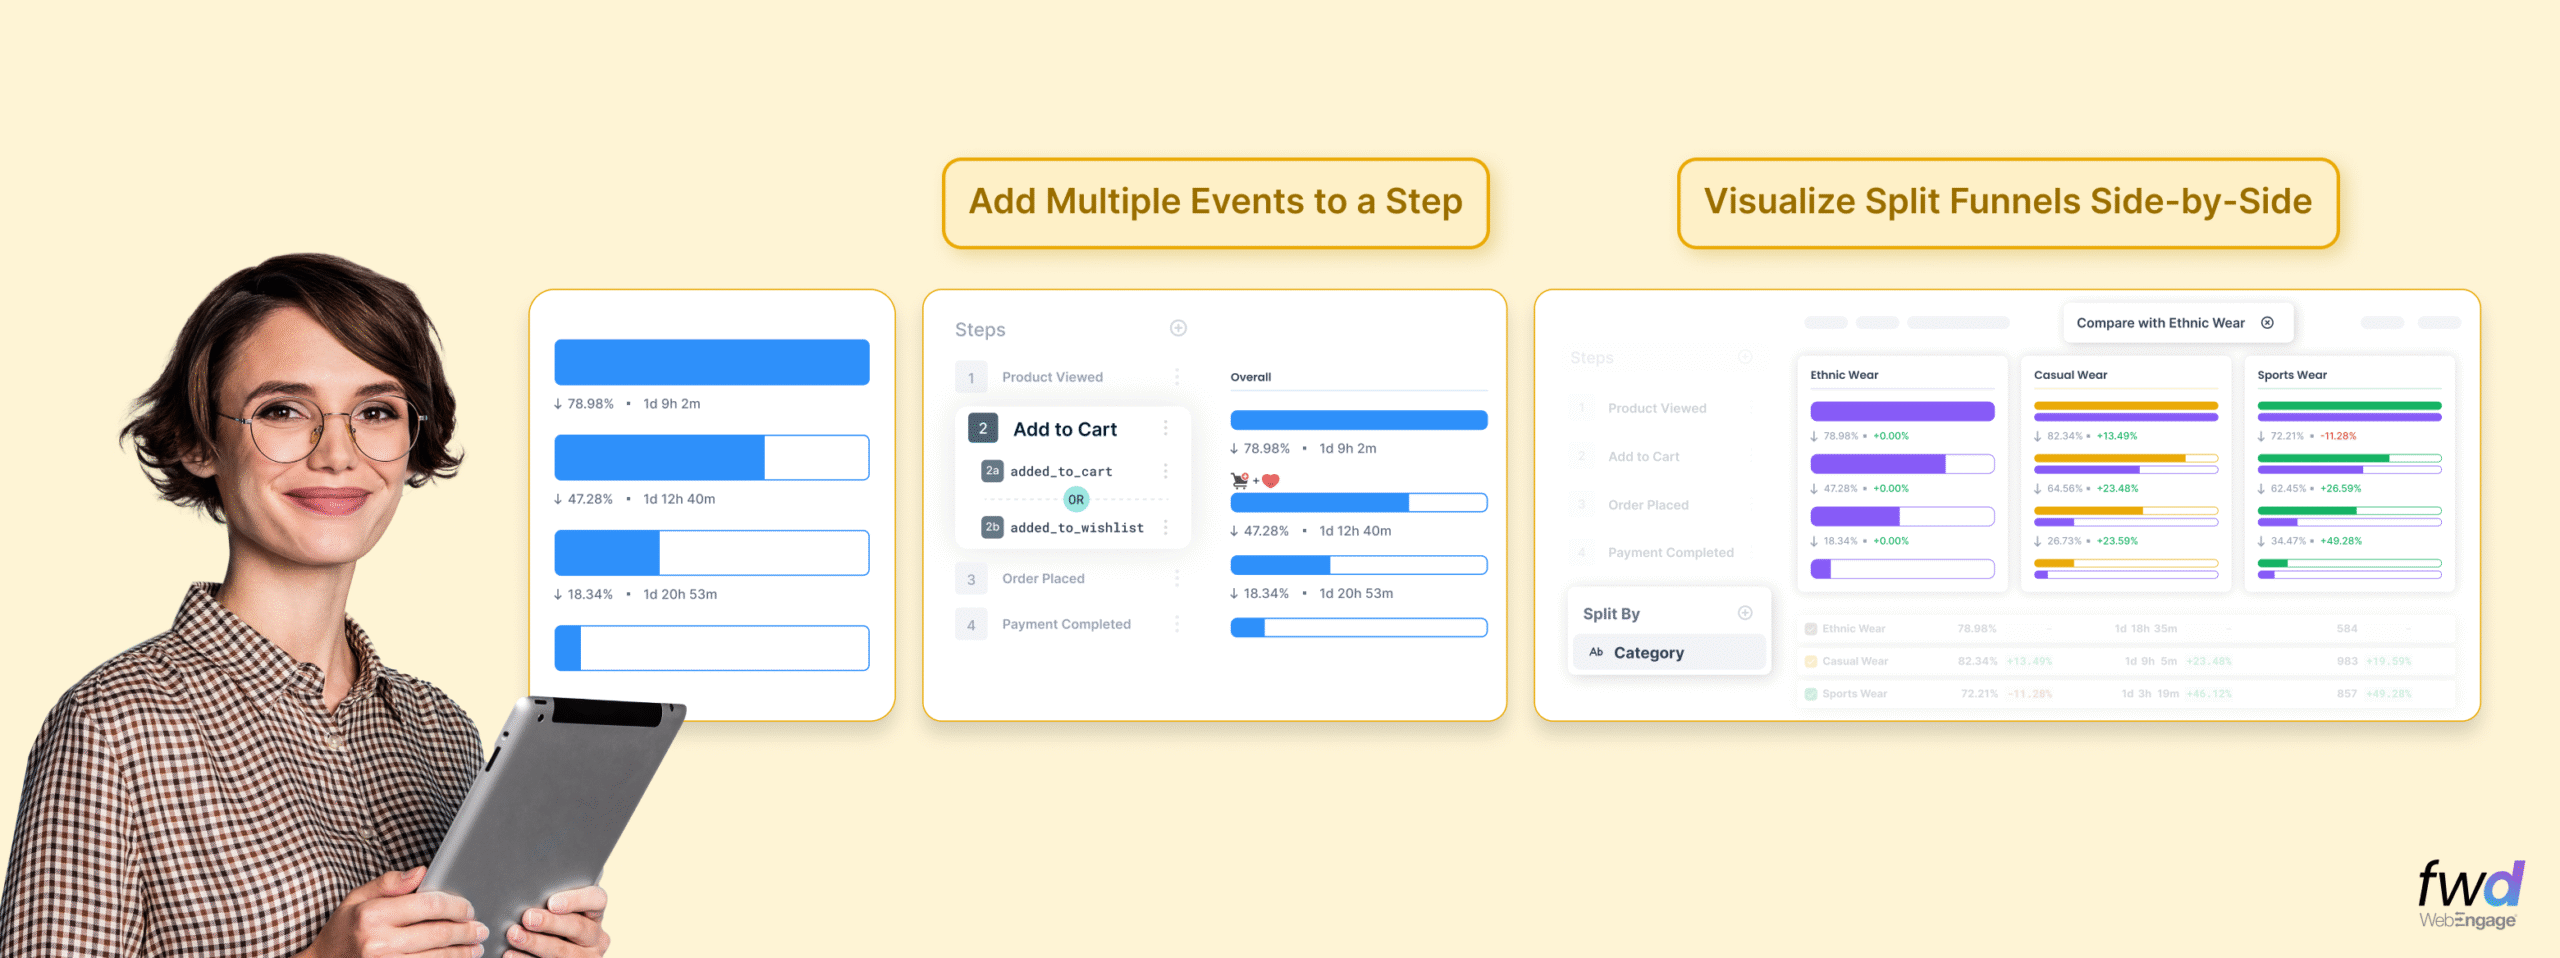Open the three-dot menu for Add to Cart step
The width and height of the screenshot is (2560, 958).
pos(1165,428)
